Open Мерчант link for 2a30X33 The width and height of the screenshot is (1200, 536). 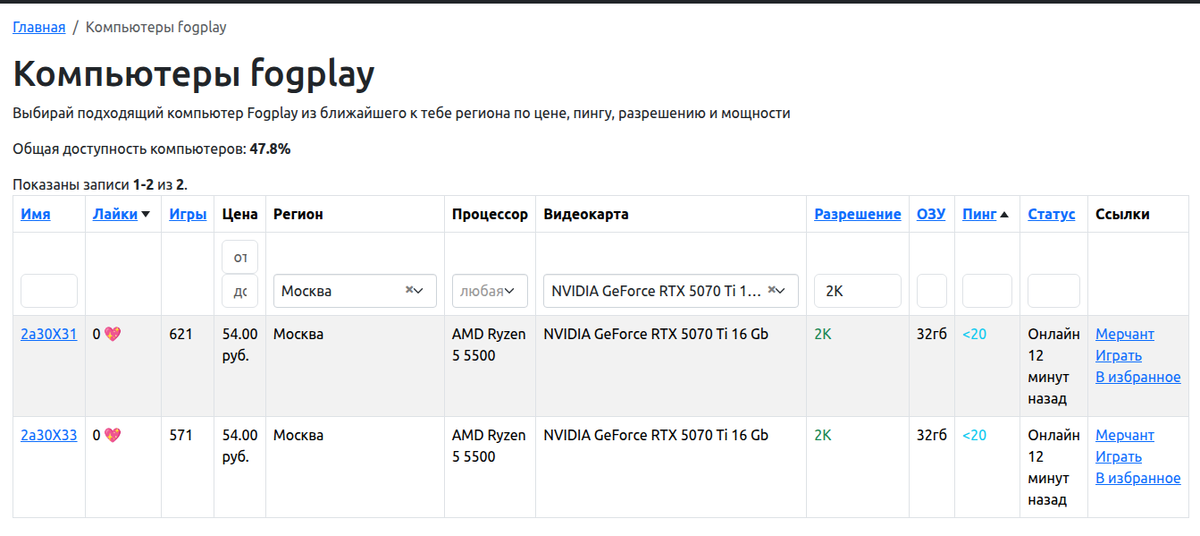[x=1125, y=435]
